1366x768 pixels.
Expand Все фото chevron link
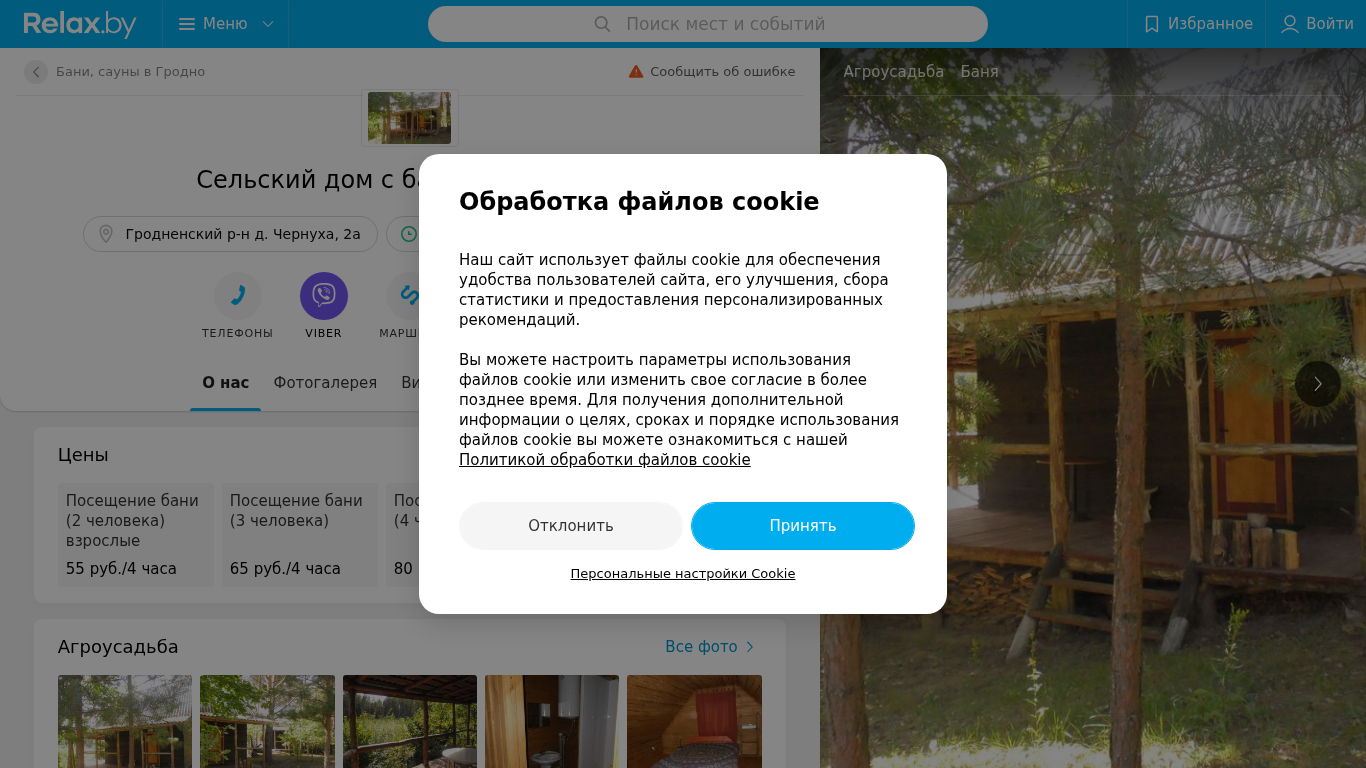(x=710, y=647)
